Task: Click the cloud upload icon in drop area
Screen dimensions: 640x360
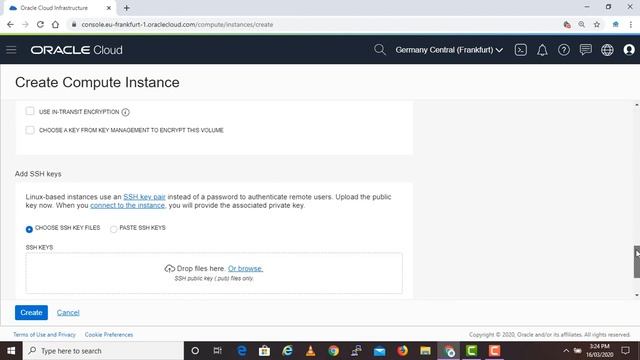Action: 169,269
